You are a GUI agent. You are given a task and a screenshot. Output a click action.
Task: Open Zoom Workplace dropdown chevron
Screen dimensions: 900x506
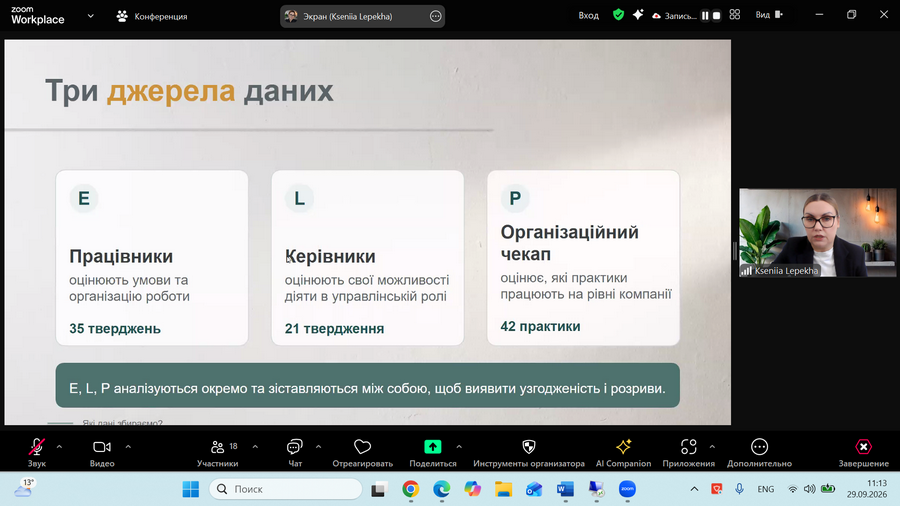[91, 16]
